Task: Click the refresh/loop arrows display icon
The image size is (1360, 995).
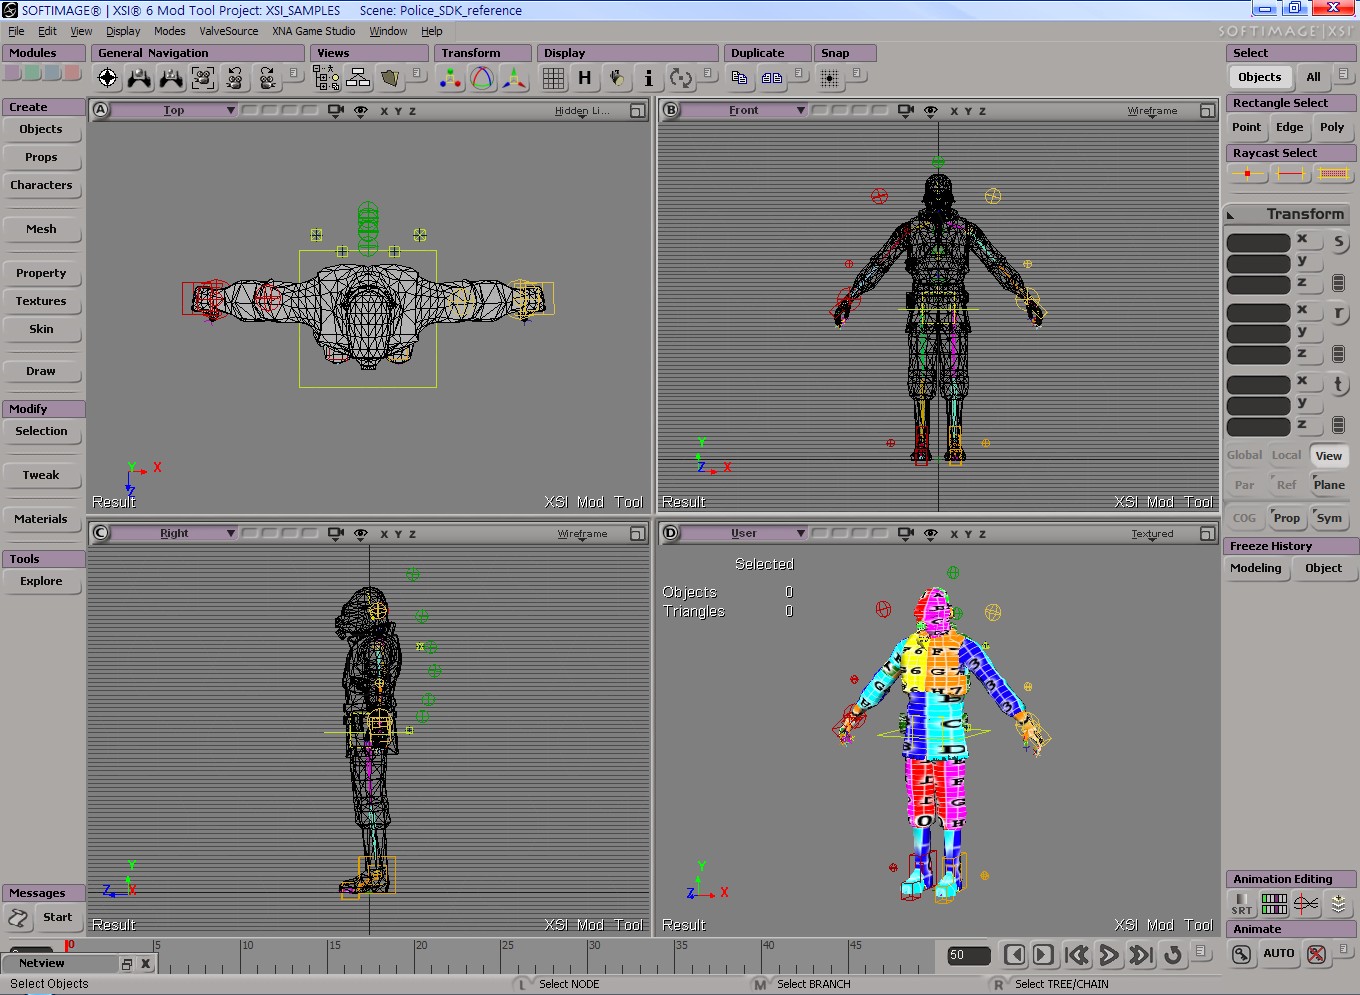Action: tap(680, 78)
